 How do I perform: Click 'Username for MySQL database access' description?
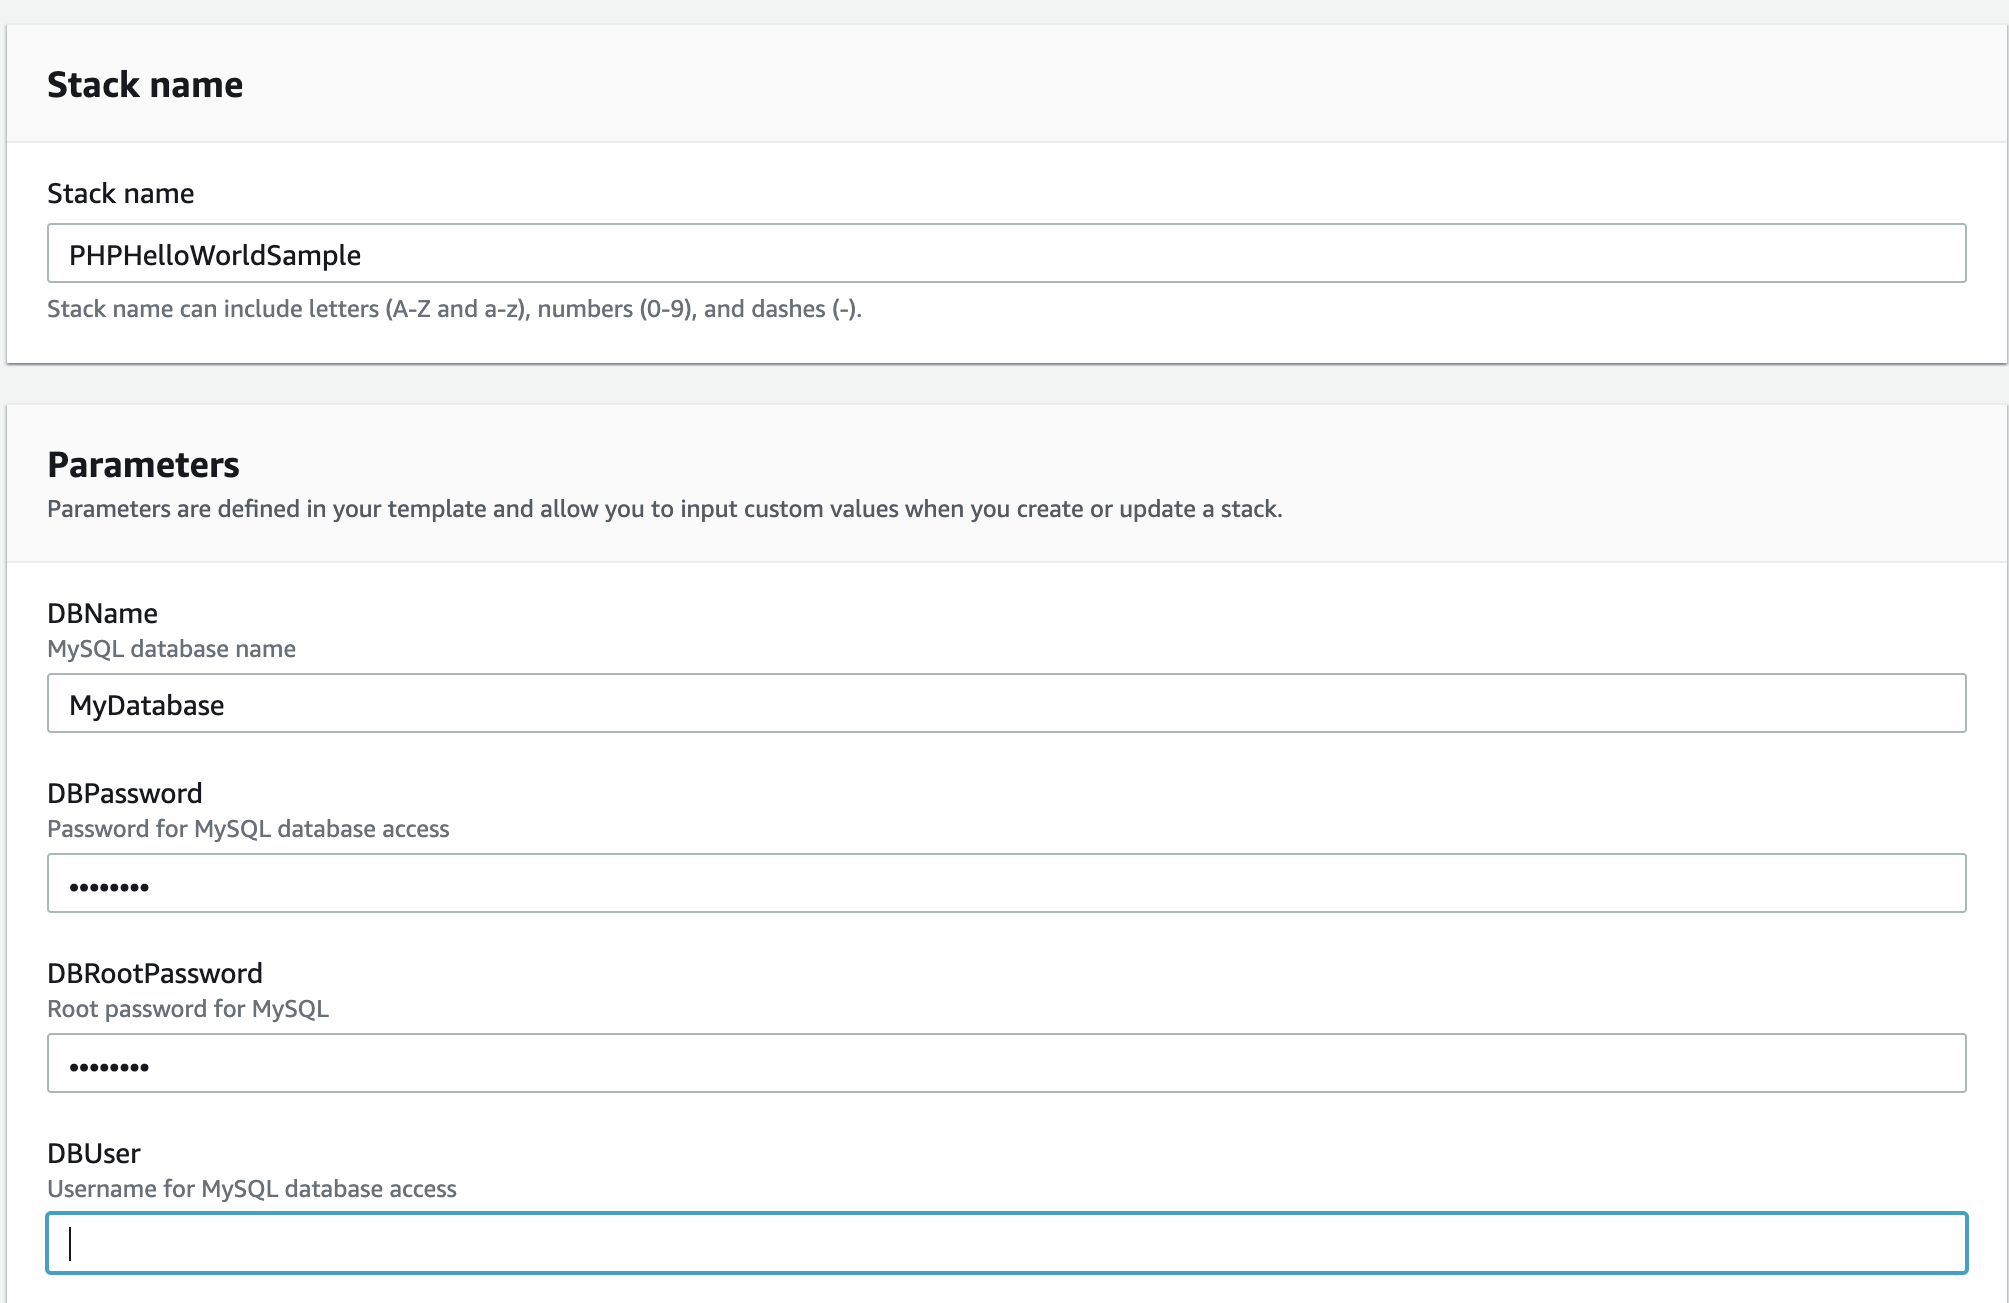(252, 1189)
